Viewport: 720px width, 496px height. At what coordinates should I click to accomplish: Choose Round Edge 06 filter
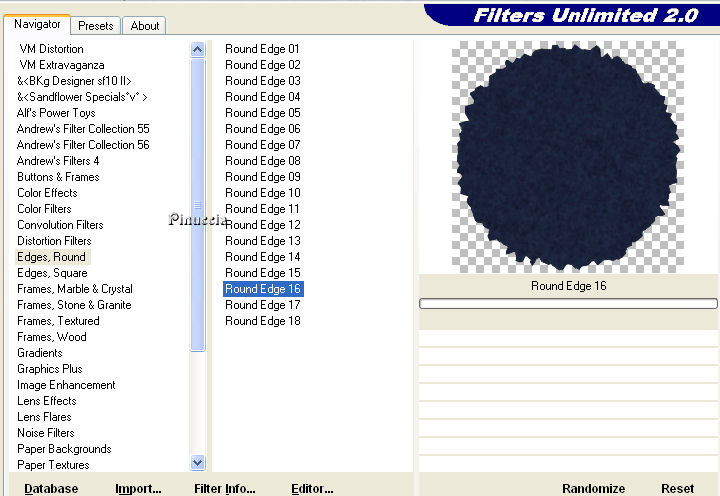(263, 129)
